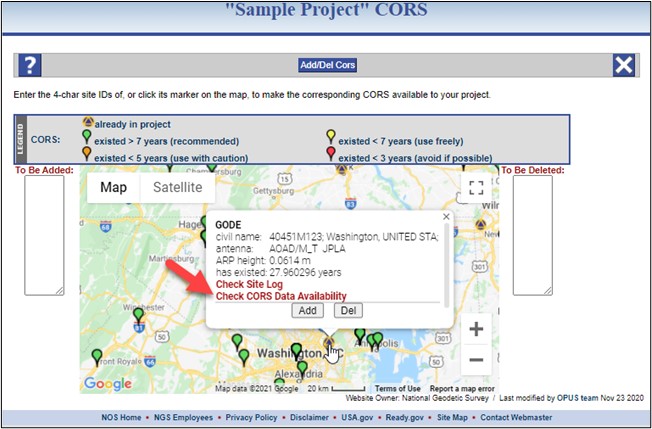Click the Add/Del Cors button

click(x=328, y=65)
